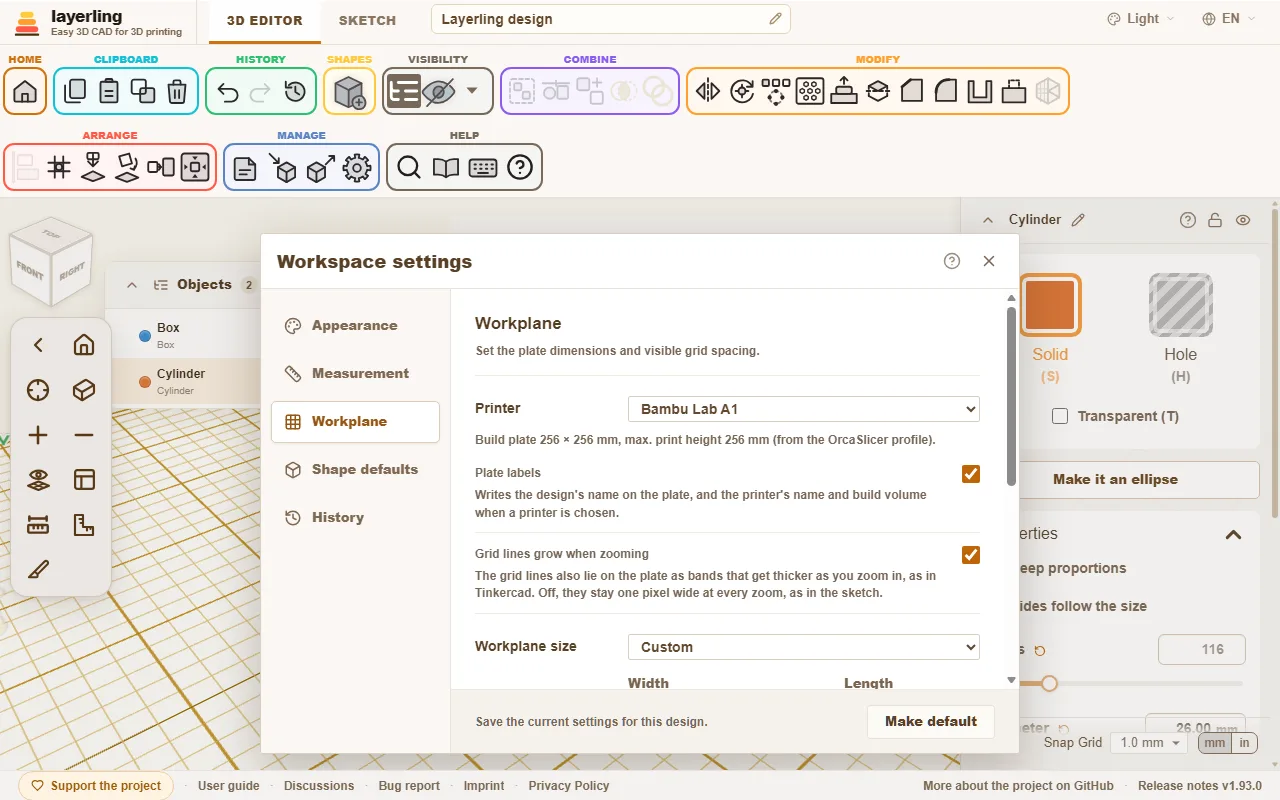Click the notes document icon in the Manage group

click(245, 168)
